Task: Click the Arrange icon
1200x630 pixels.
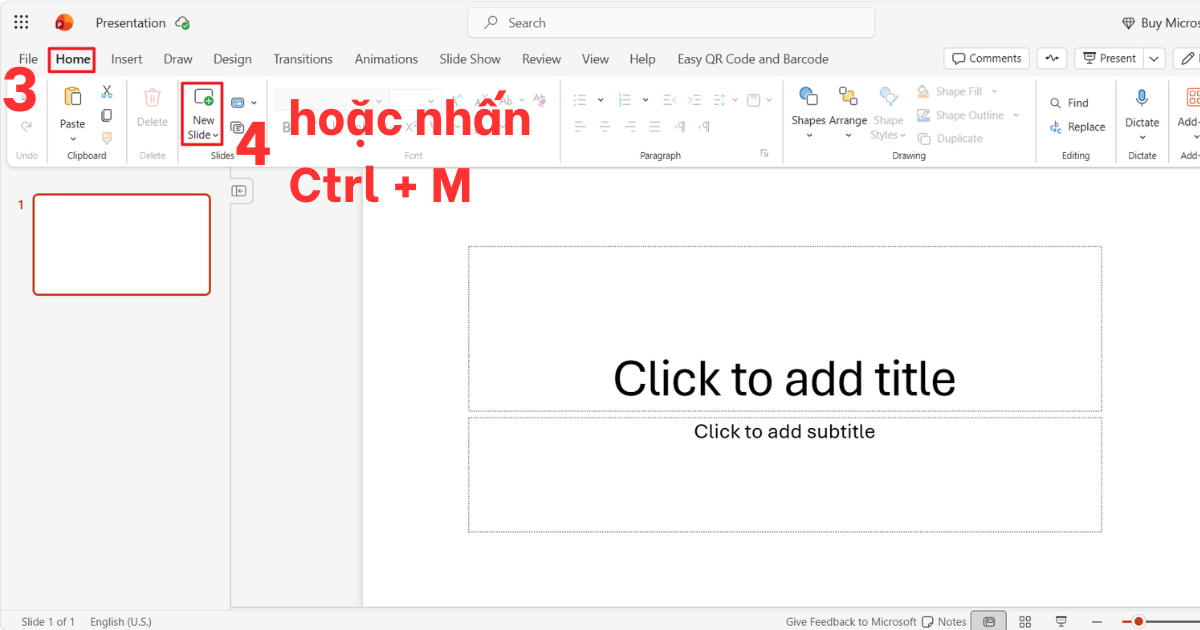Action: click(848, 97)
